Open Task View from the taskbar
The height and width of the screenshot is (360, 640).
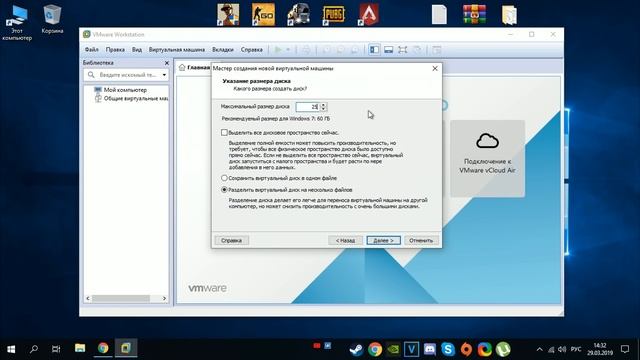(x=56, y=349)
